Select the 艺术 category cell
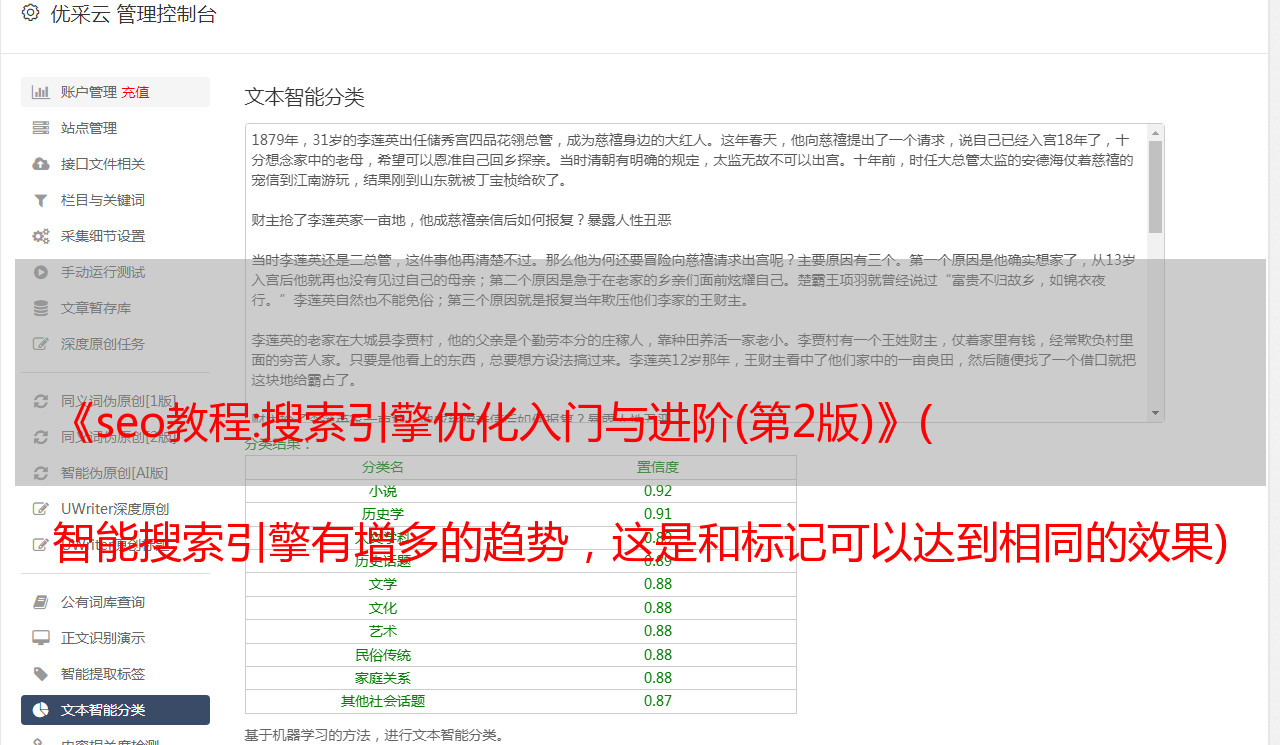Viewport: 1280px width, 745px height. coord(383,631)
